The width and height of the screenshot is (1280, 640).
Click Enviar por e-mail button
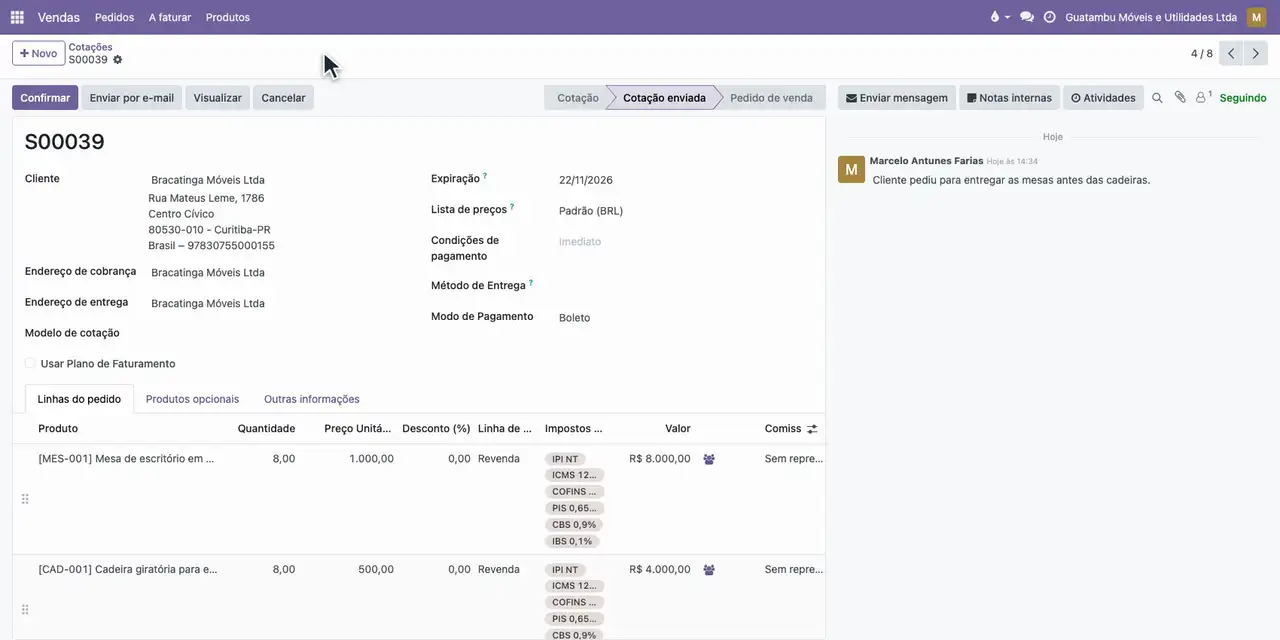click(x=132, y=98)
